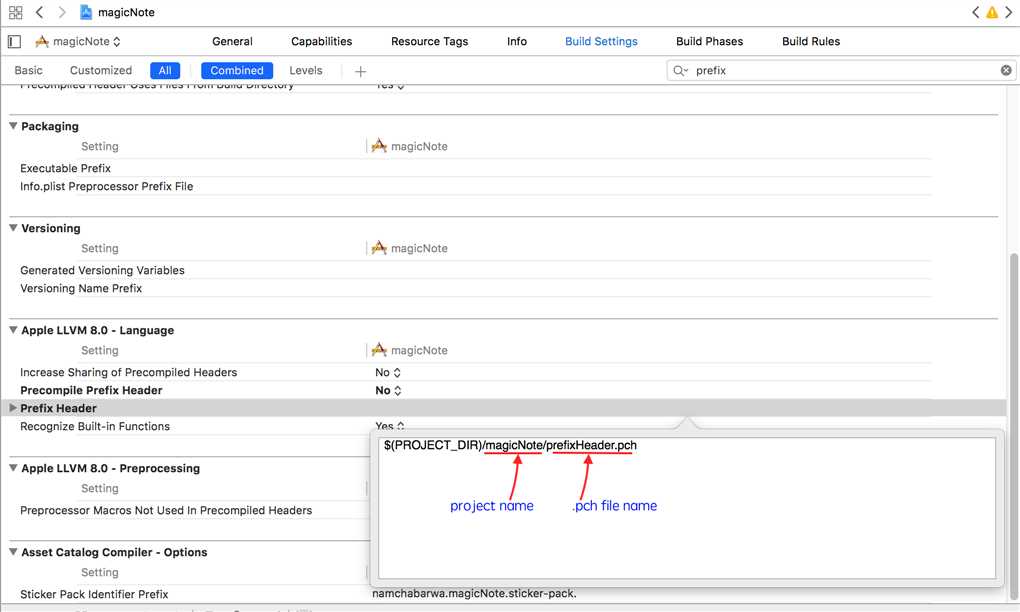Show Customized build settings
Screen dimensions: 1020x612
[101, 70]
